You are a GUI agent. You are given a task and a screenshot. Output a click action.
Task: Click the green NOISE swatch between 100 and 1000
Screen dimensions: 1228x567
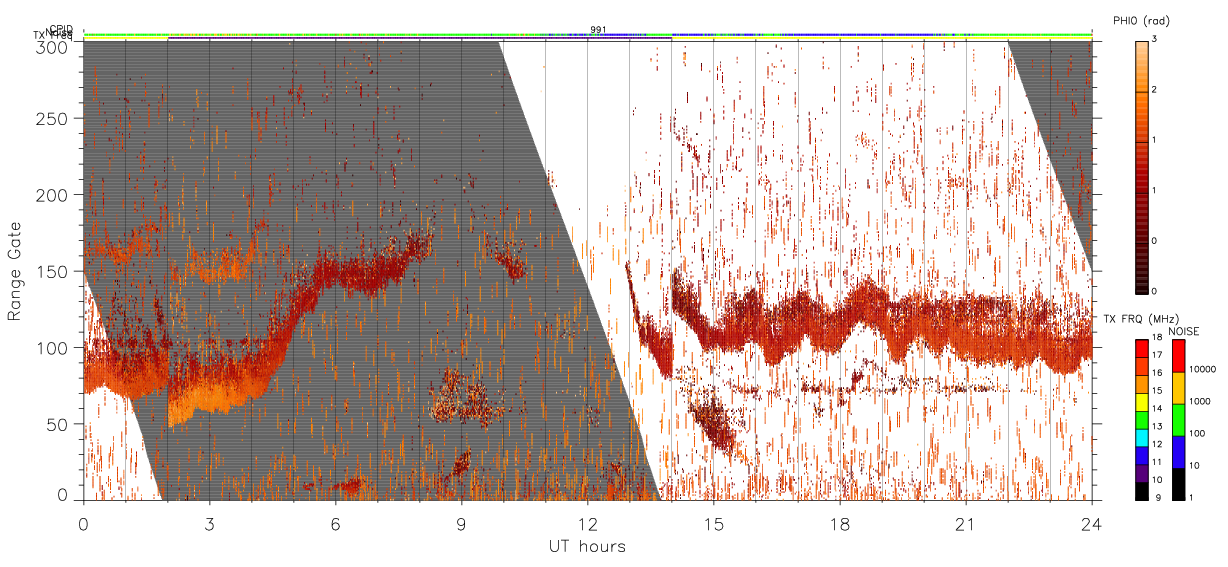[x=1179, y=420]
